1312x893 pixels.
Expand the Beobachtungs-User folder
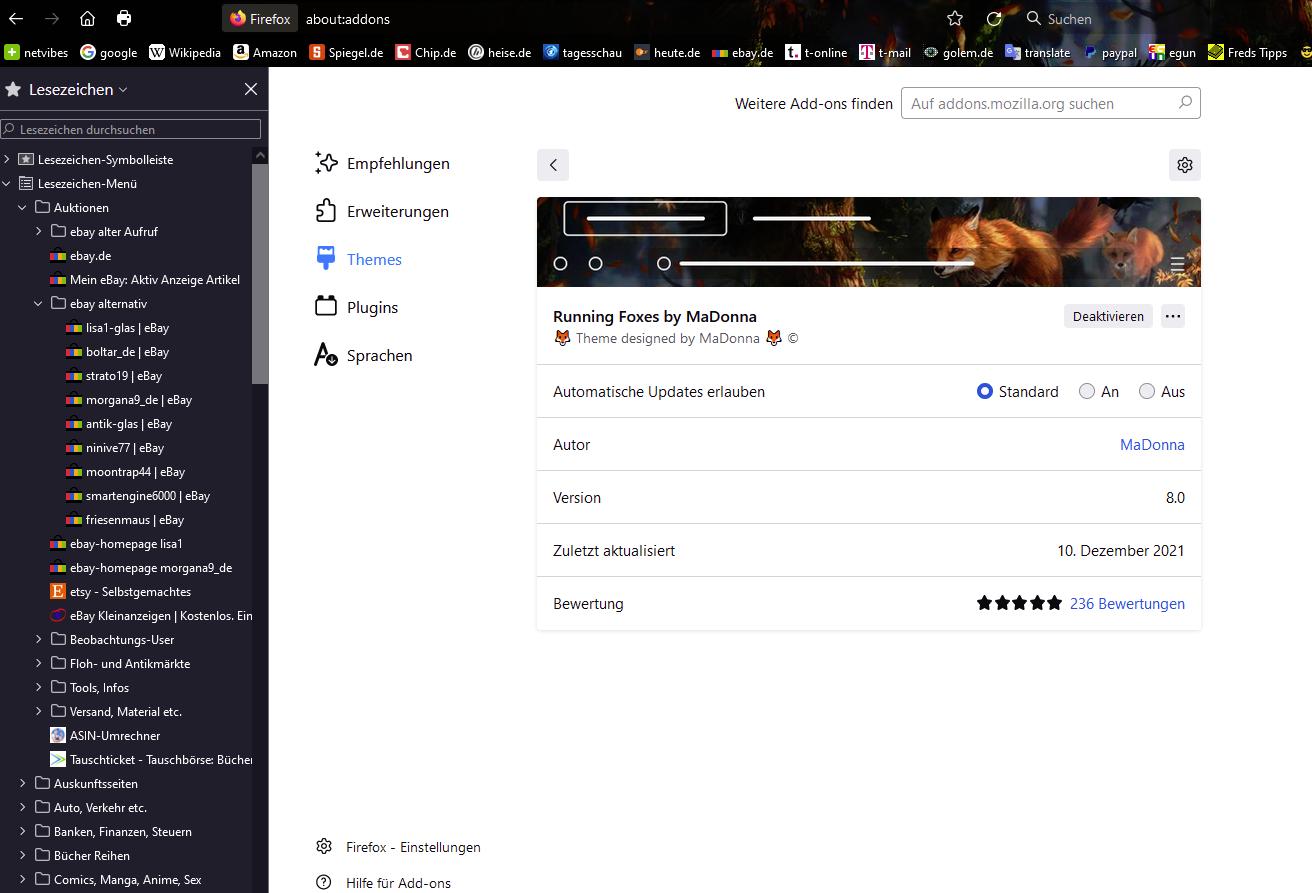click(x=39, y=640)
